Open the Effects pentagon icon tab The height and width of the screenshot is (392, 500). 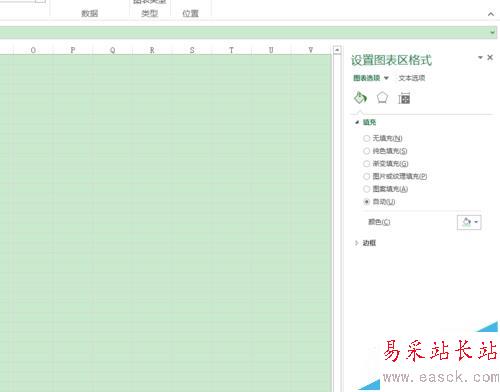(x=382, y=98)
